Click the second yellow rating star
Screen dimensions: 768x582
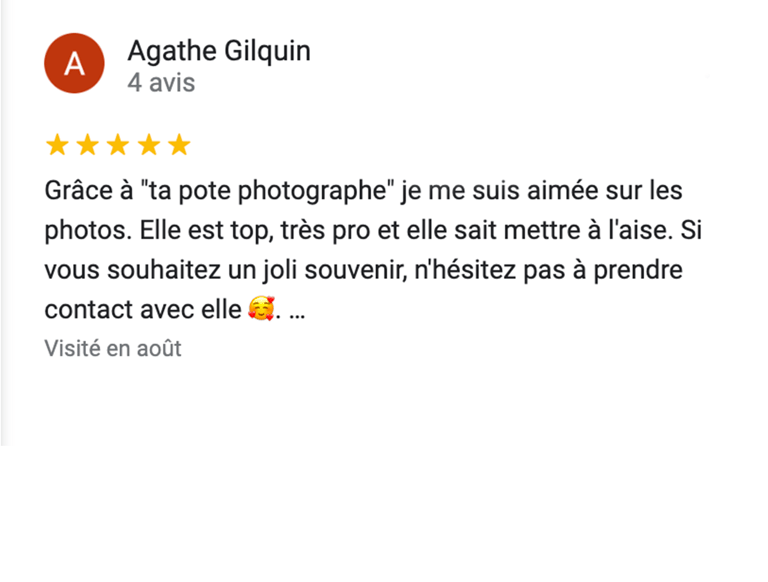tap(88, 145)
